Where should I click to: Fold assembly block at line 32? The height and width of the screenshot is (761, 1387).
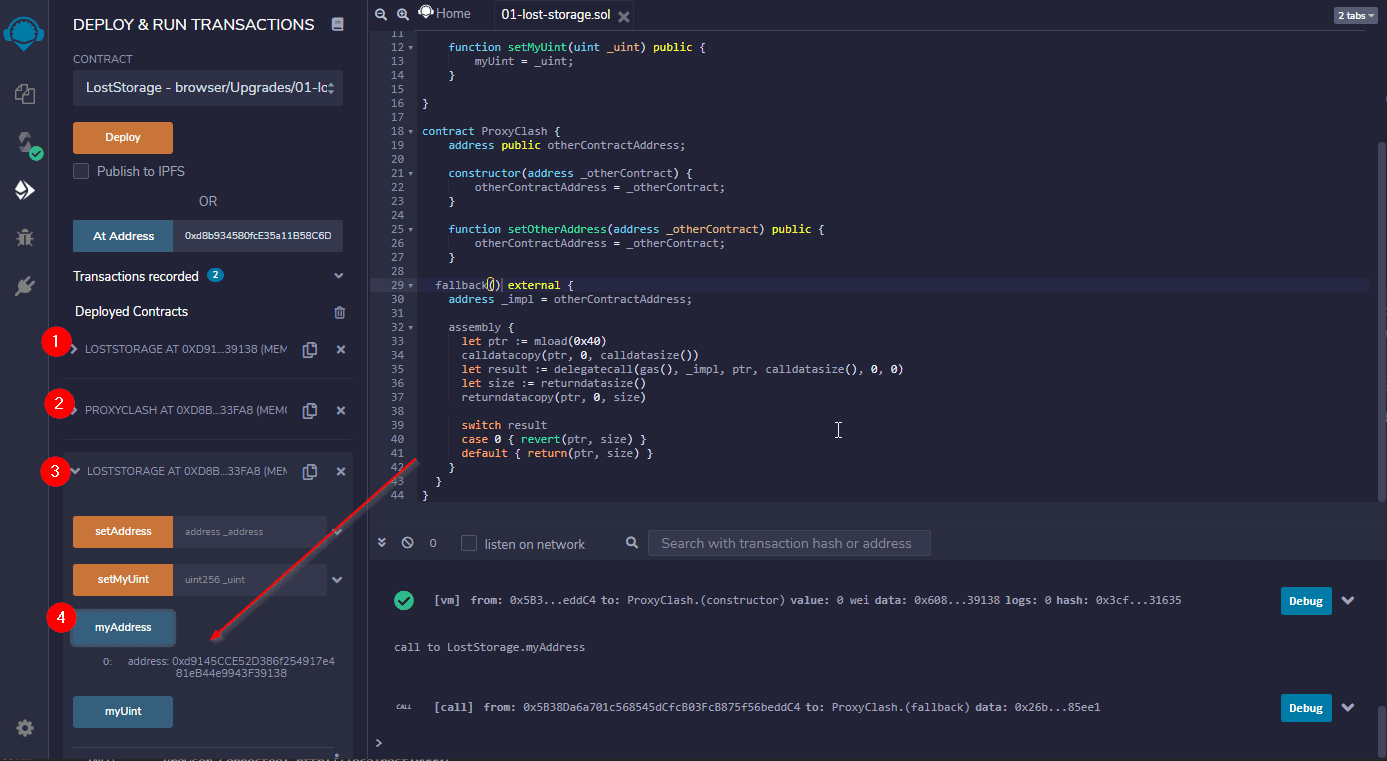coord(412,327)
